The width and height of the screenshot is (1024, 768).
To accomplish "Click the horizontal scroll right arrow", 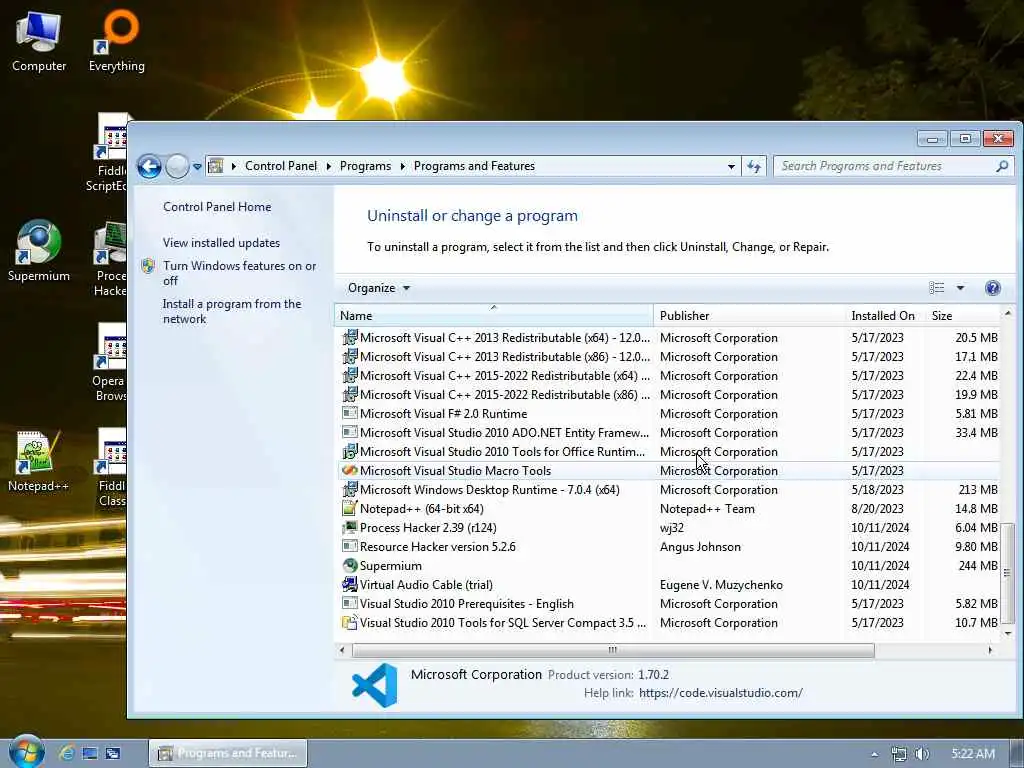I will pyautogui.click(x=990, y=650).
